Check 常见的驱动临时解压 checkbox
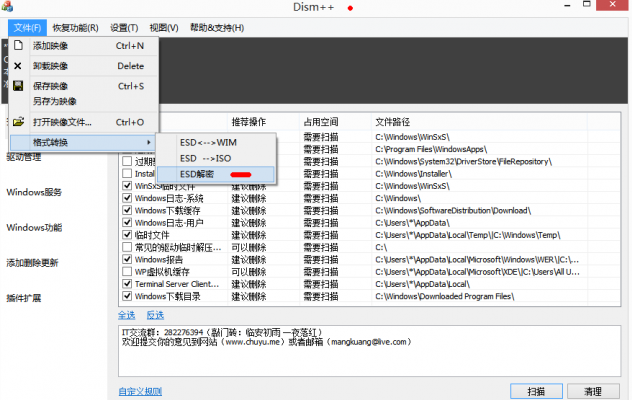Screen dimensions: 632x400 pos(127,247)
